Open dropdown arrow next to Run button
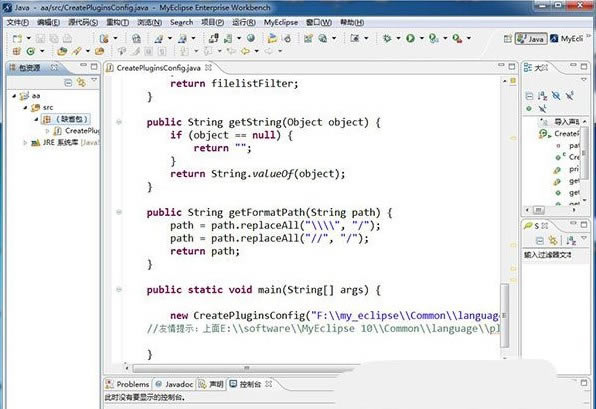 point(421,38)
